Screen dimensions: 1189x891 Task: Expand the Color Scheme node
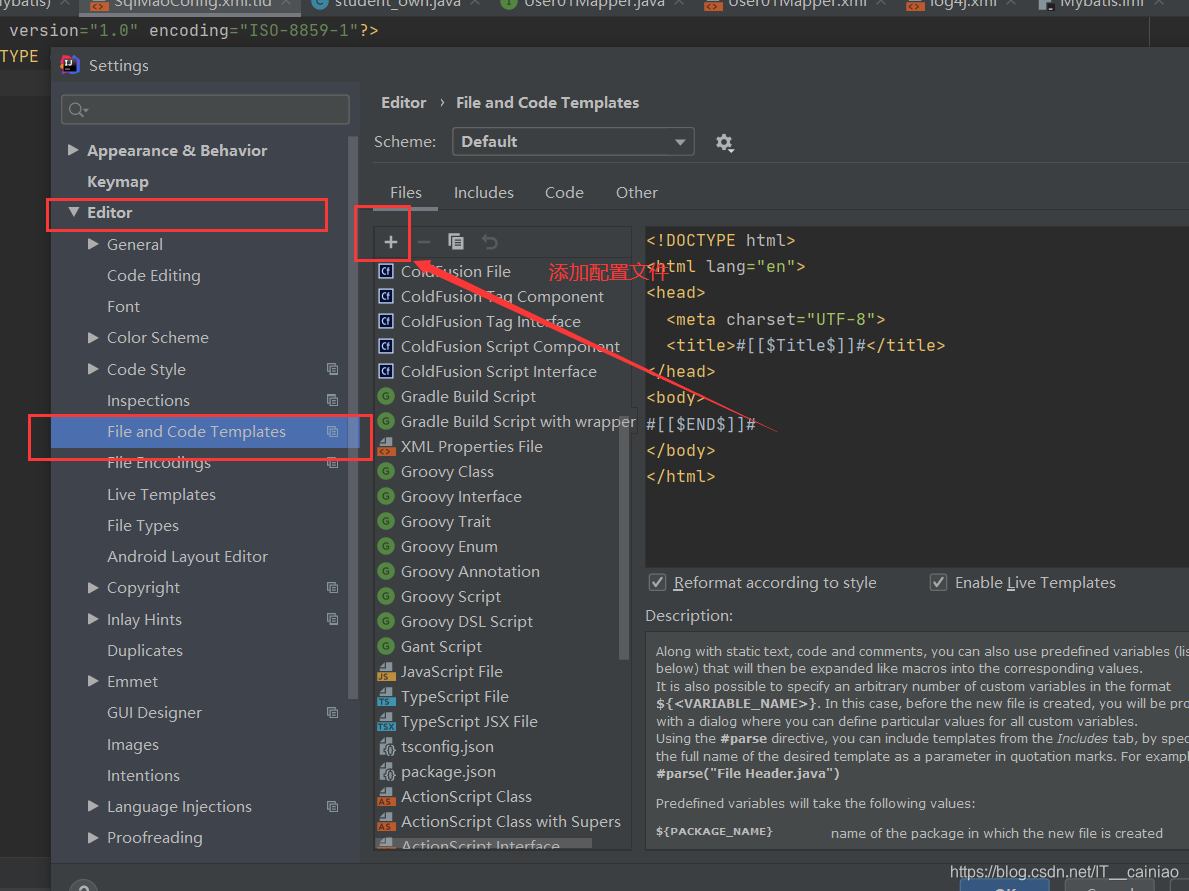(x=93, y=337)
